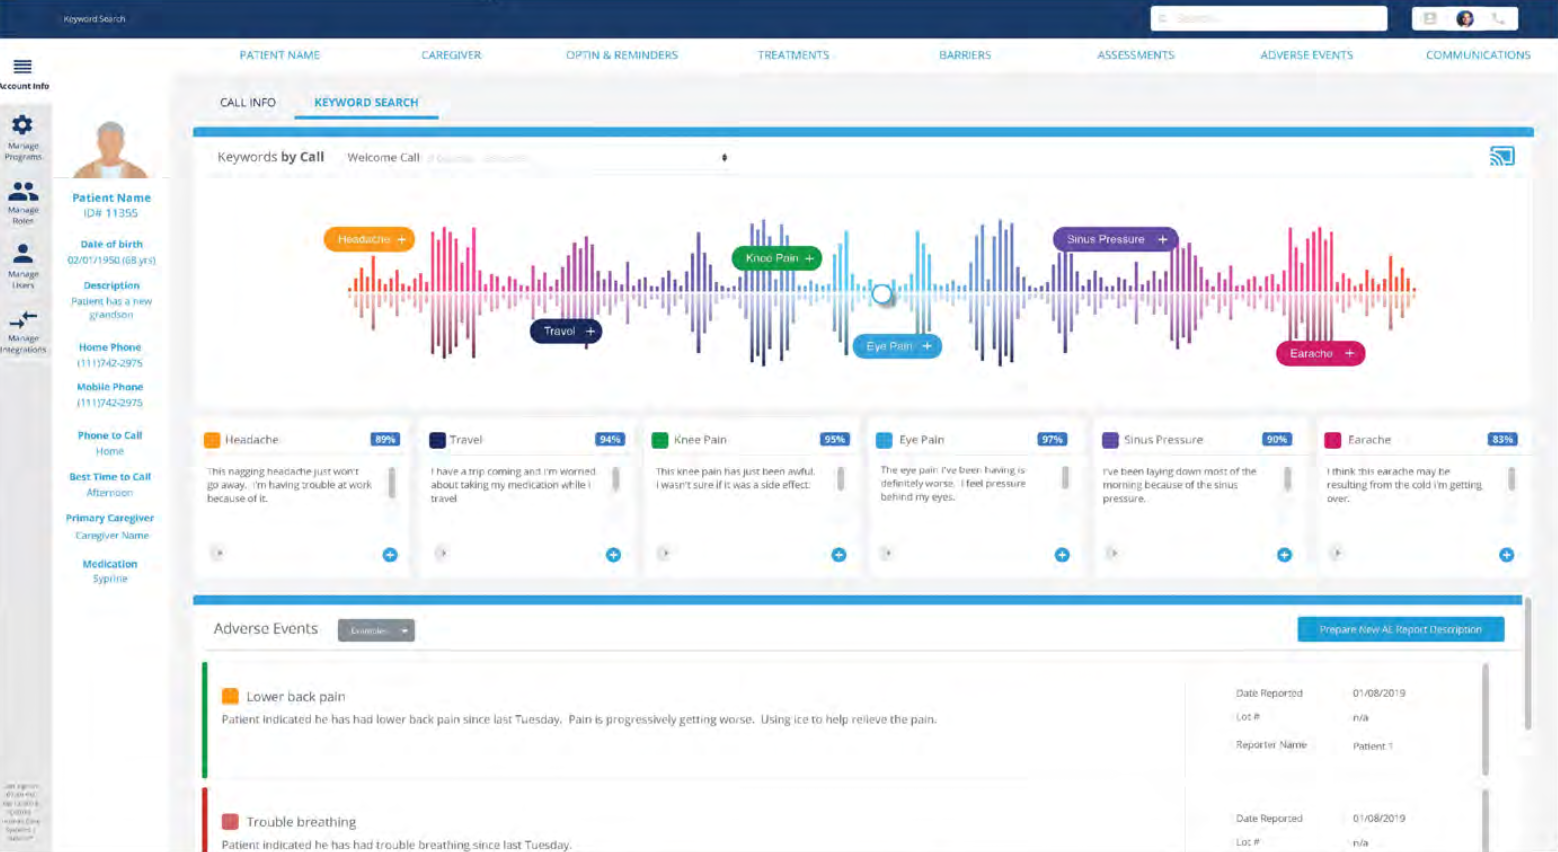Add Sinus Pressure card with plus icon
This screenshot has height=852, width=1558.
pyautogui.click(x=1284, y=555)
